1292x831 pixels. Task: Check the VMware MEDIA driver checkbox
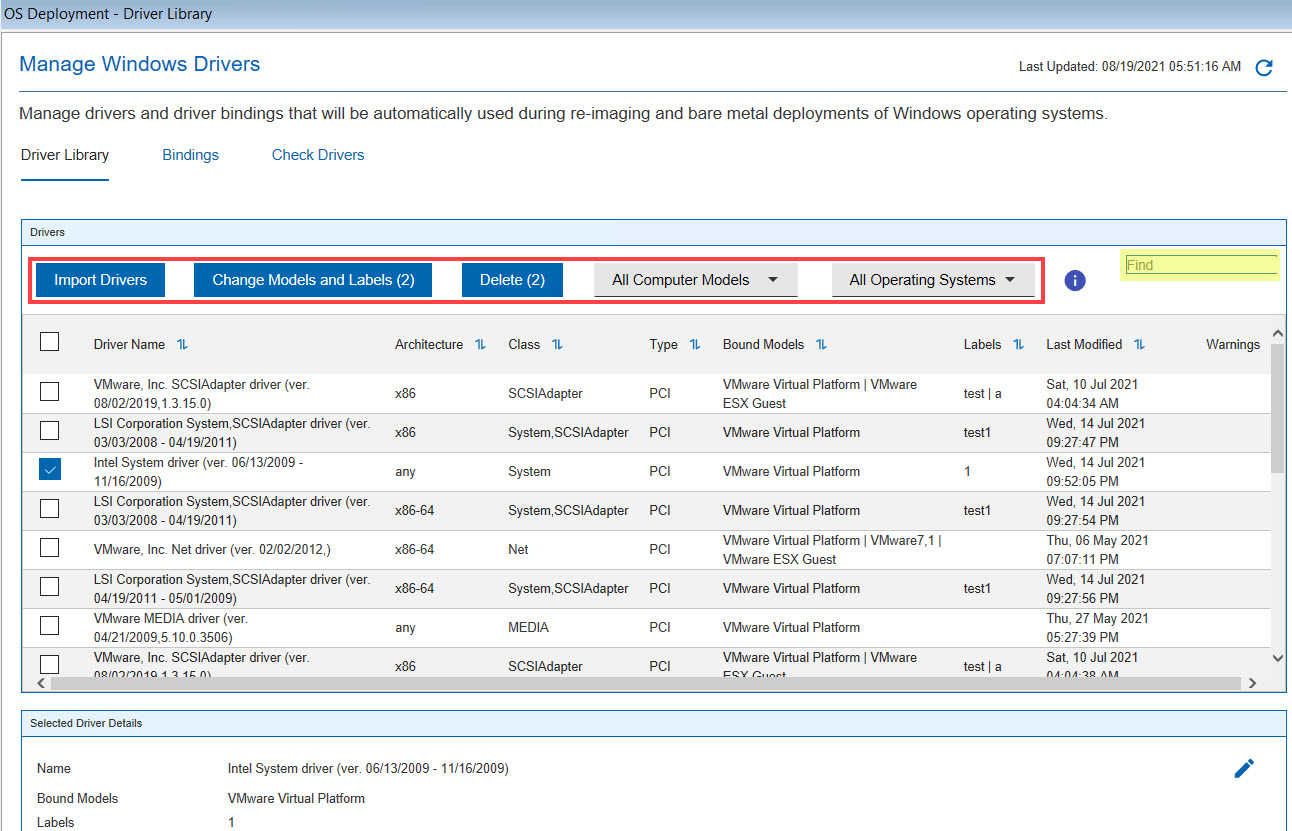pos(49,626)
